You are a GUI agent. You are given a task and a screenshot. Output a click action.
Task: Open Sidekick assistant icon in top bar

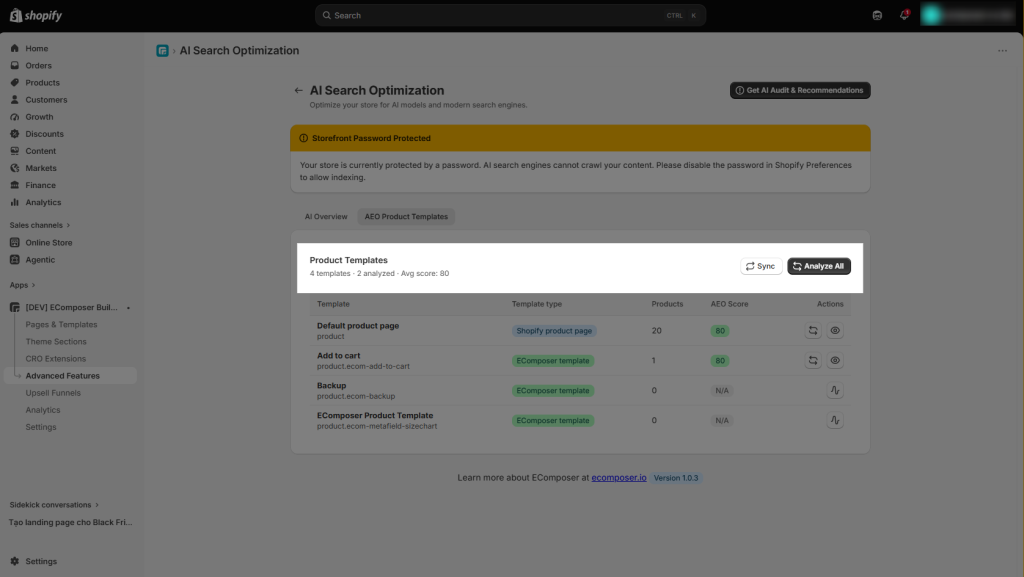click(877, 15)
